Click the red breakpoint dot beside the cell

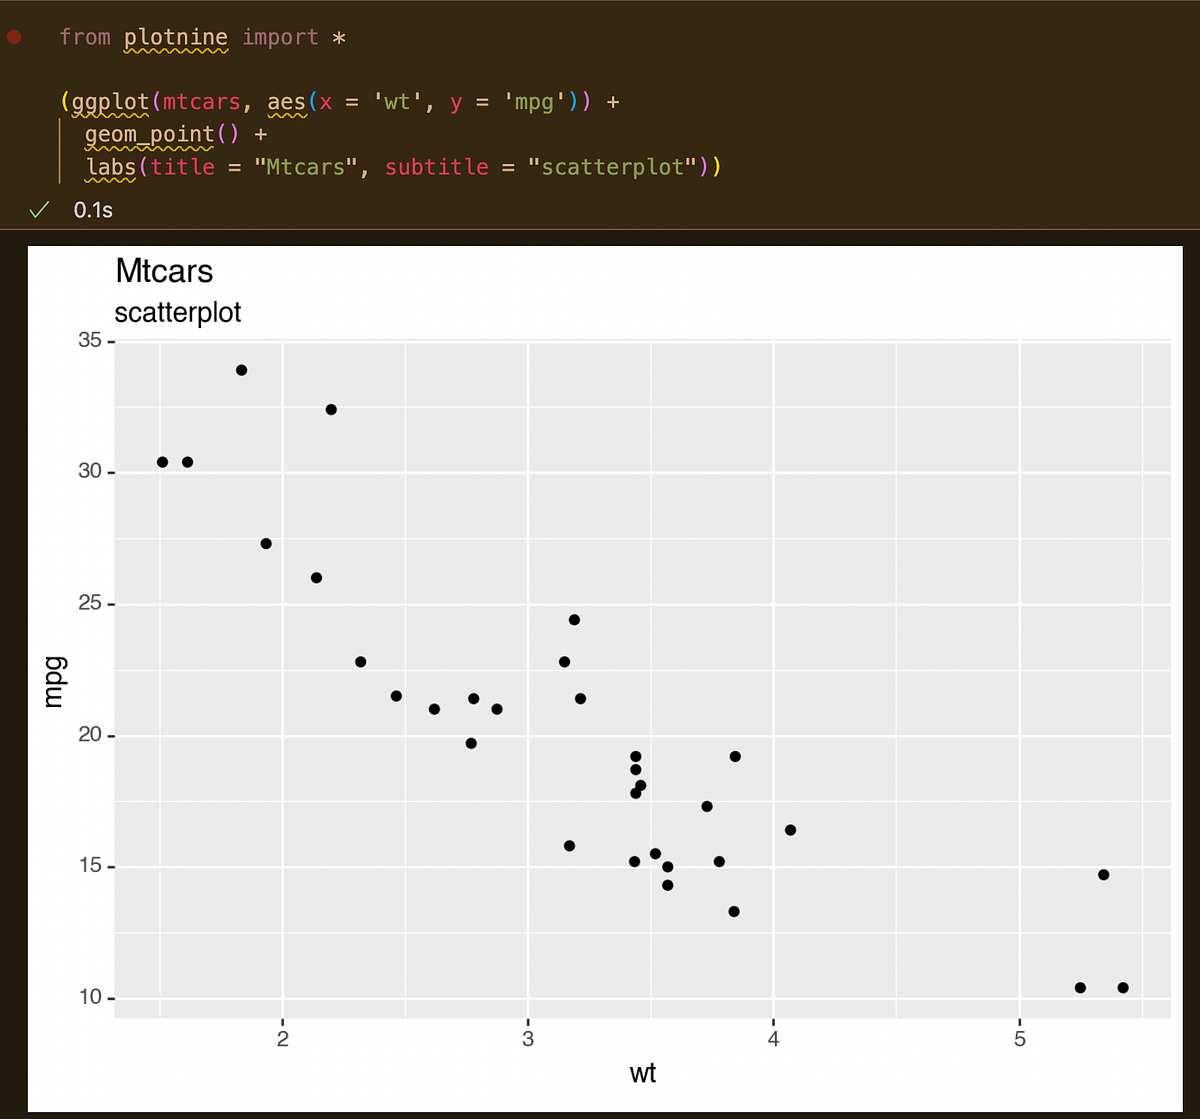click(x=15, y=36)
